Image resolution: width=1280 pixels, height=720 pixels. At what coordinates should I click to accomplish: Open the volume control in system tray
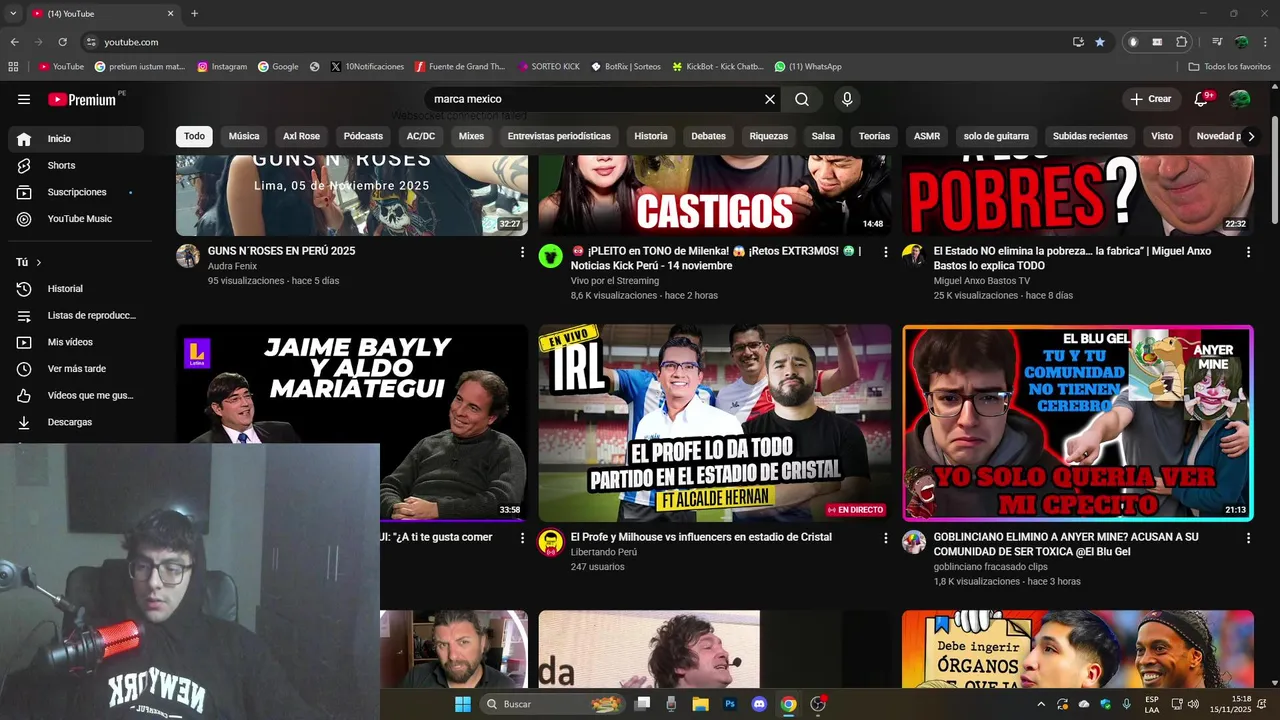[1193, 704]
